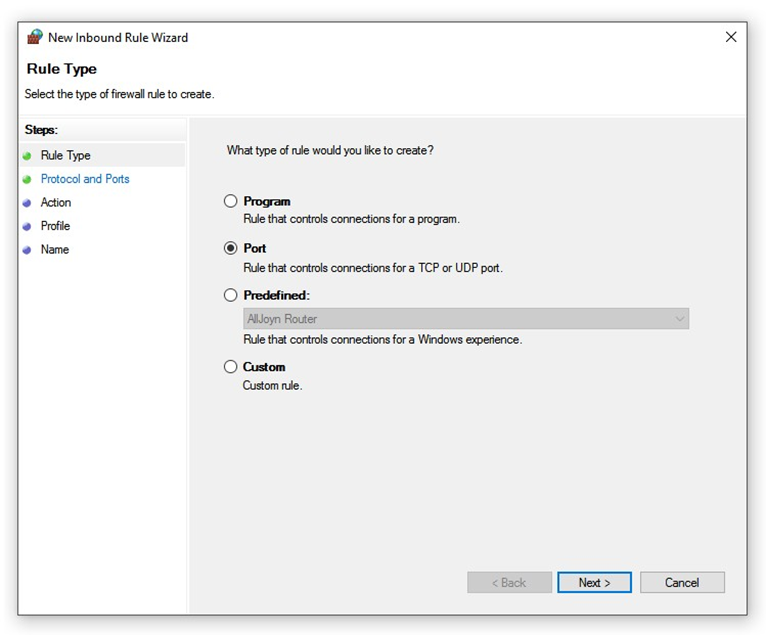
Task: Open the AllJoyn Router predefined dropdown
Action: [466, 318]
